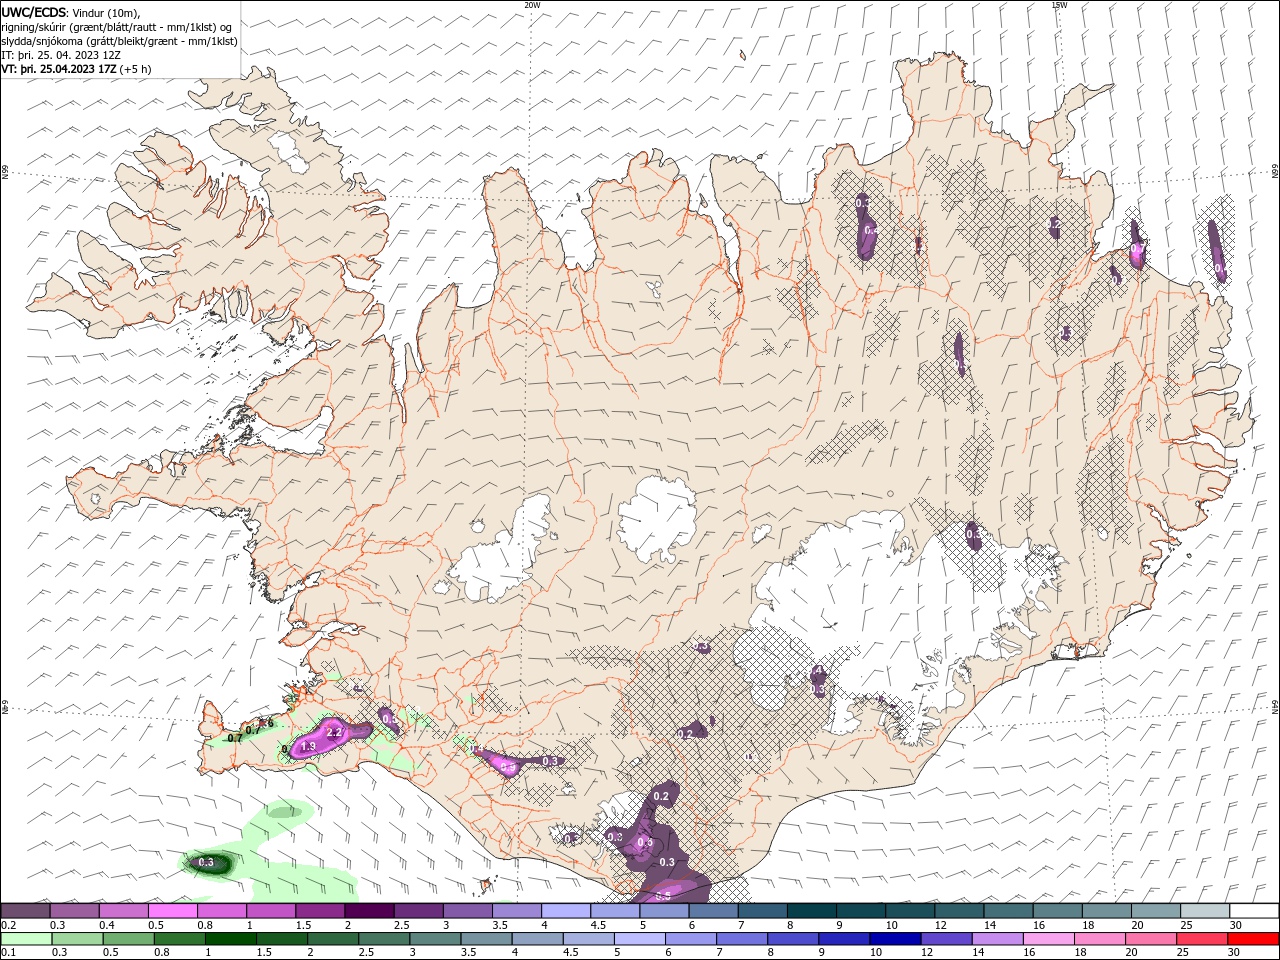Select the deep blue 10 swatch in the bottom scale
The width and height of the screenshot is (1280, 960).
[x=895, y=939]
